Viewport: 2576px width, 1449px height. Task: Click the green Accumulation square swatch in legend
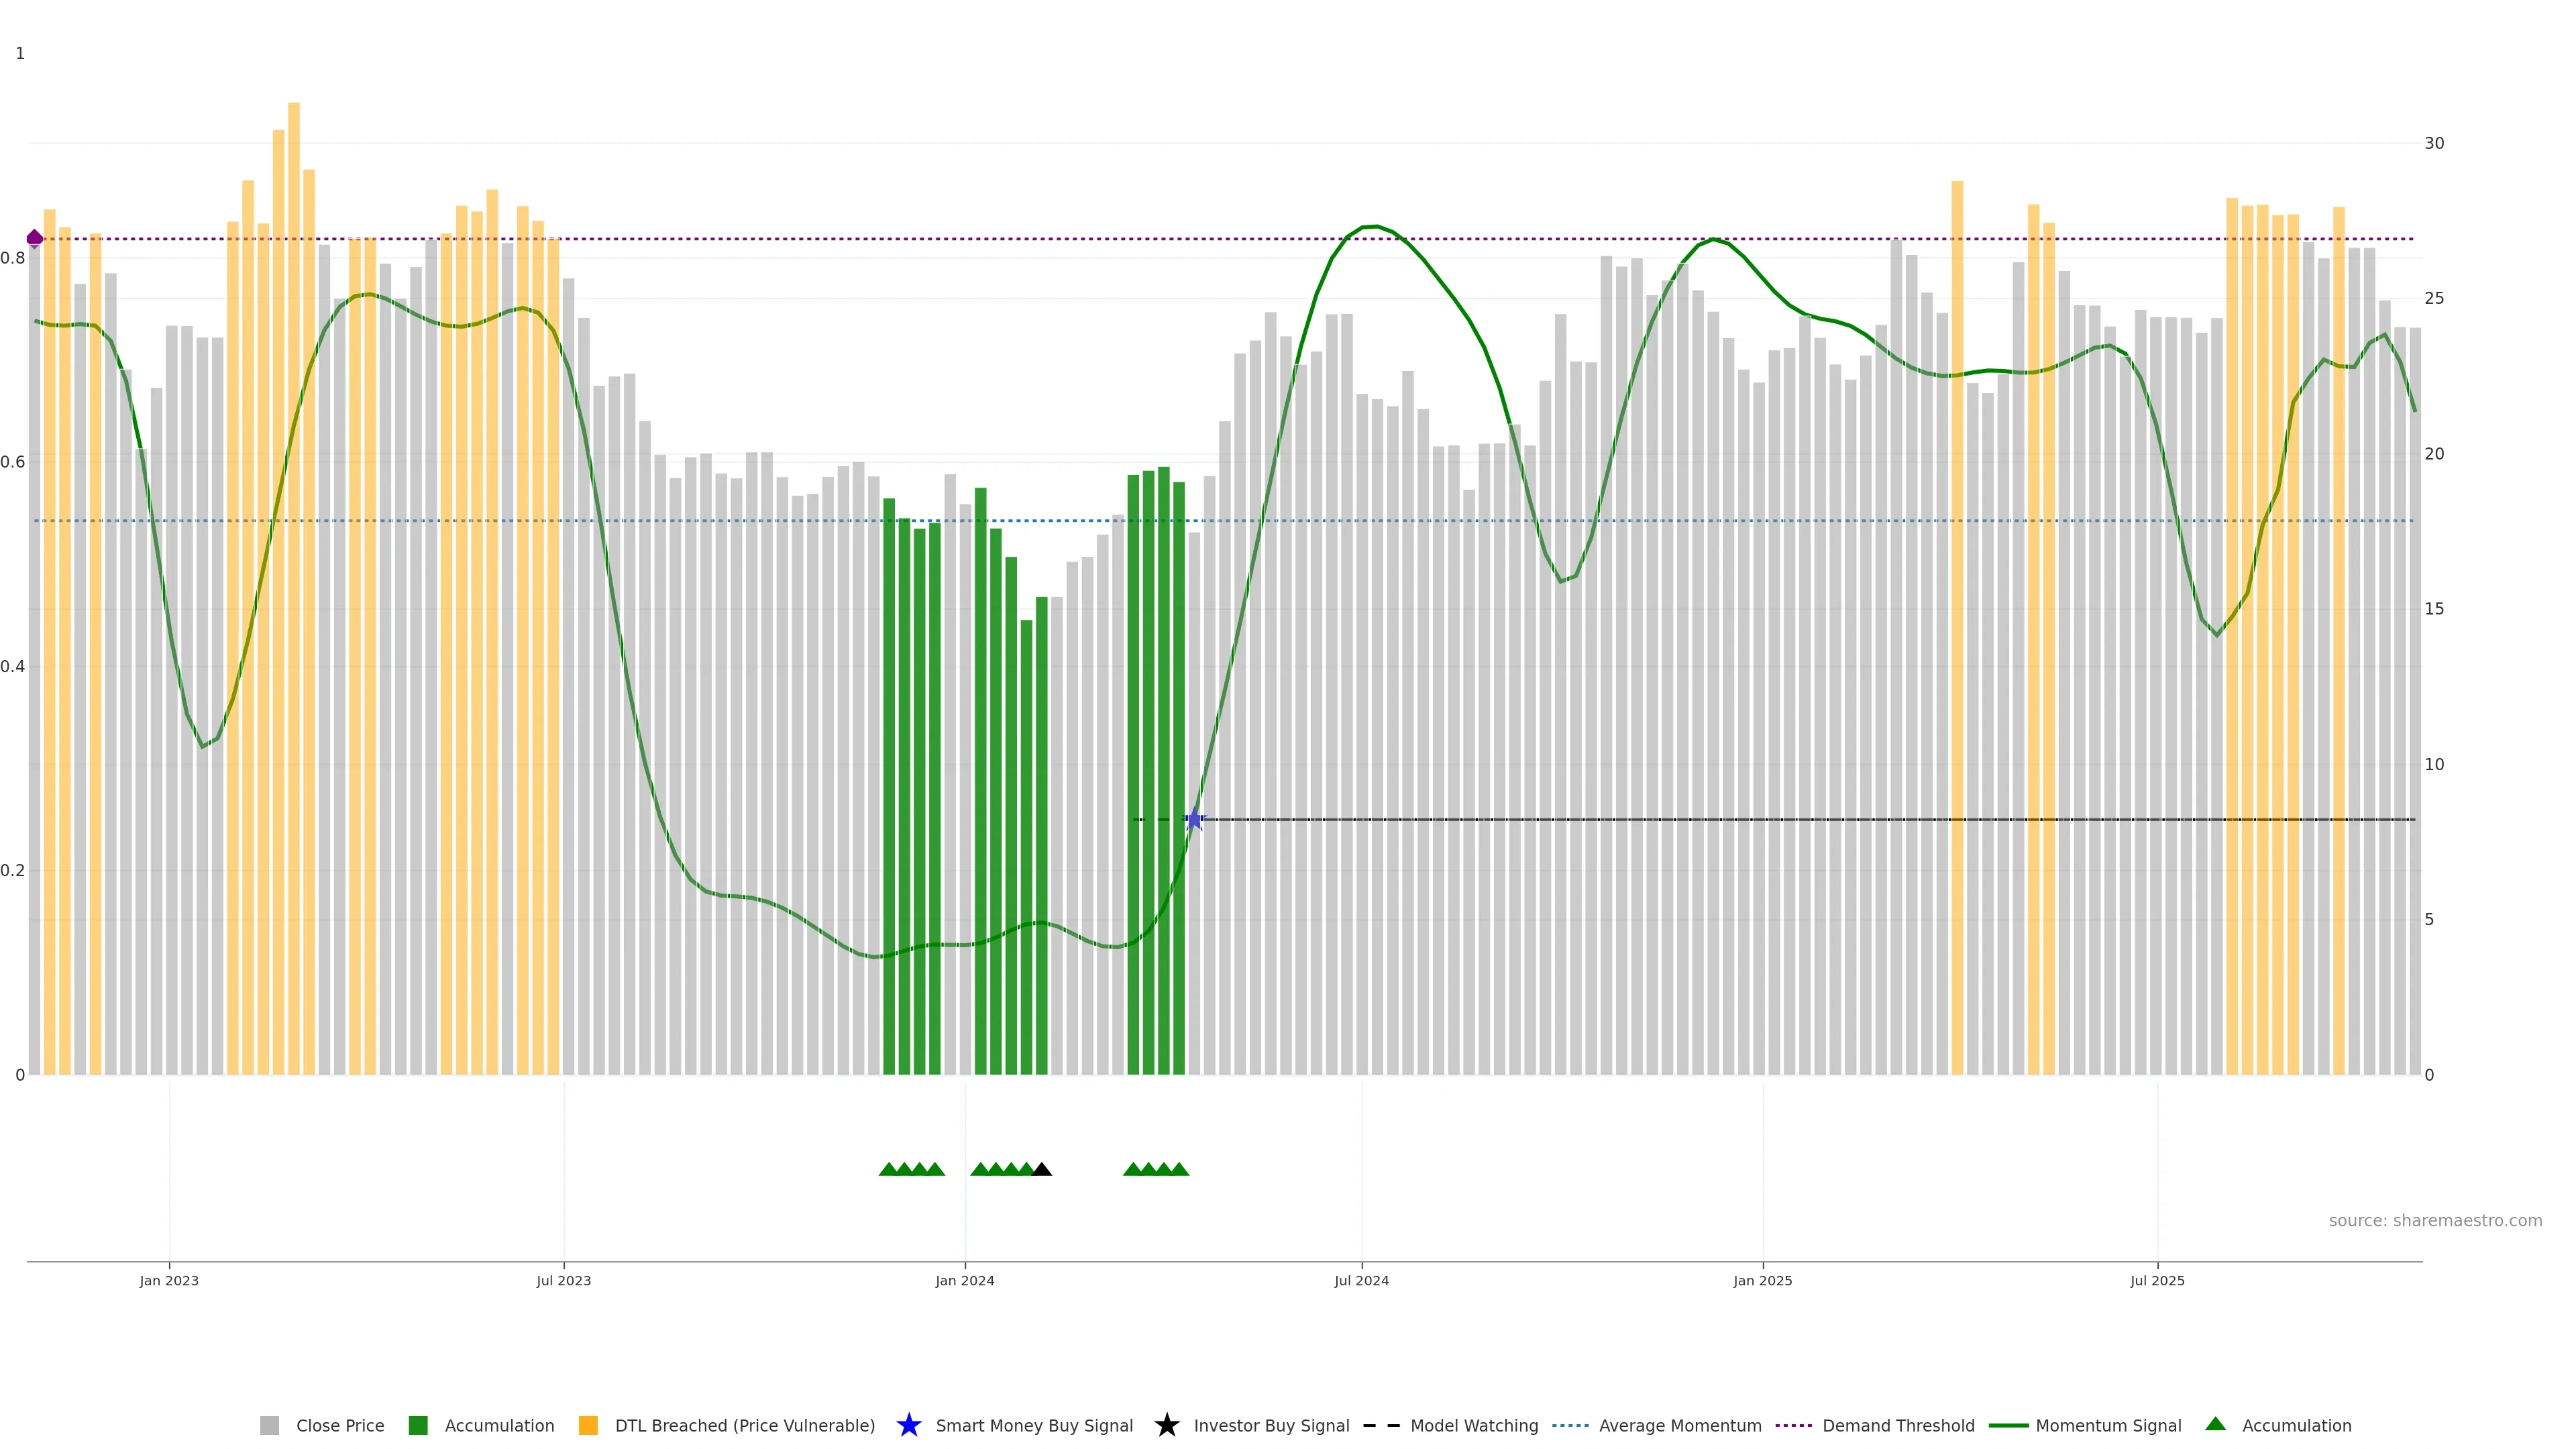coord(418,1425)
